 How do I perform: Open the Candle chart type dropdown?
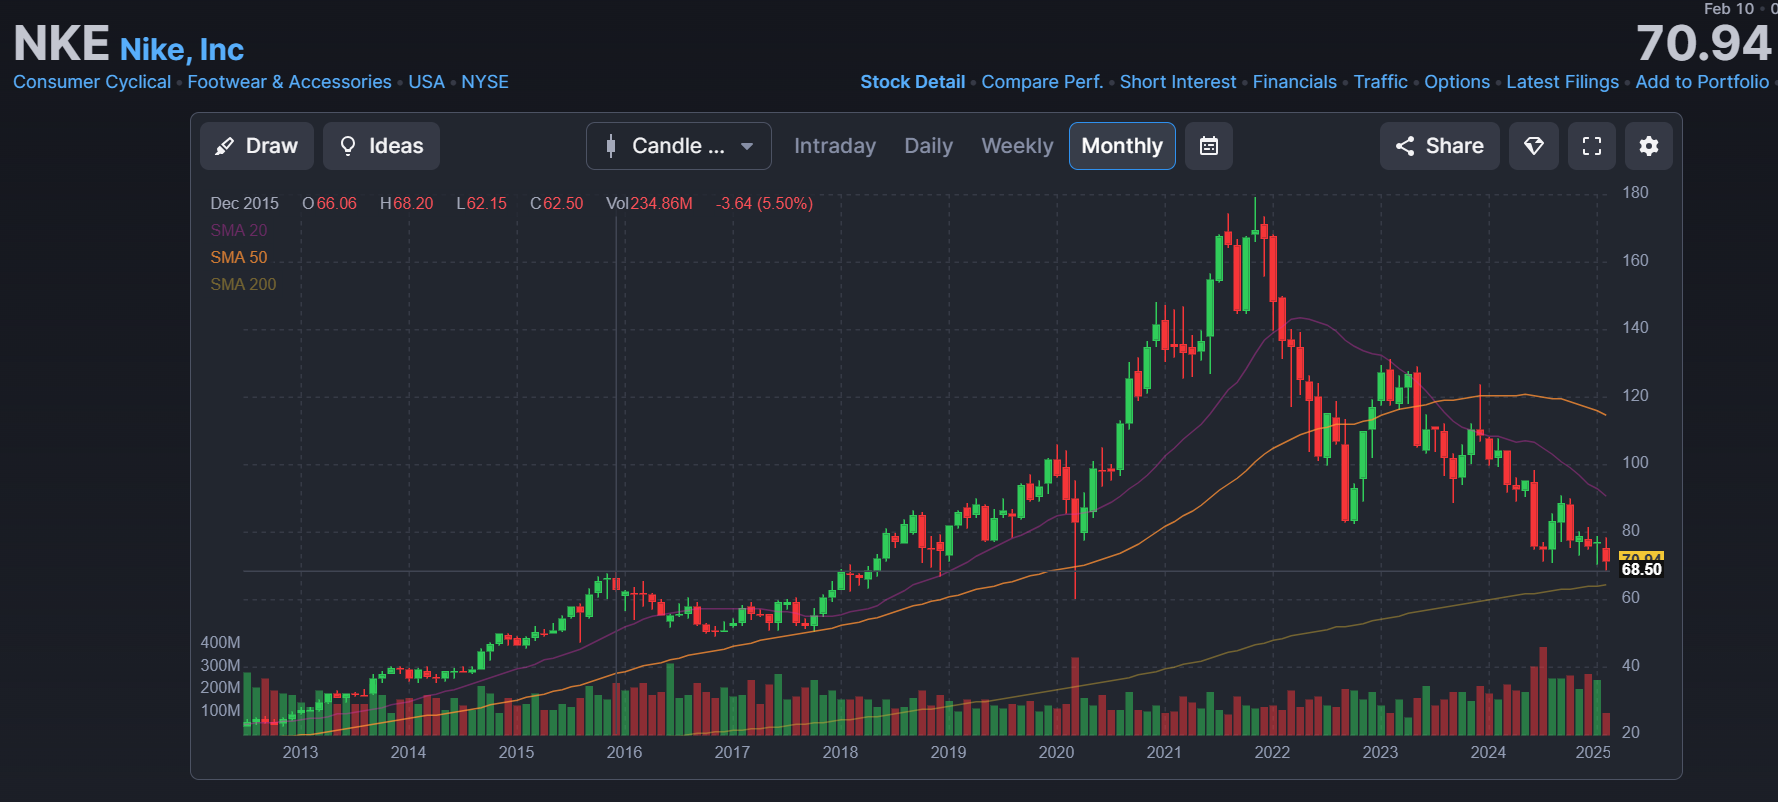point(679,146)
